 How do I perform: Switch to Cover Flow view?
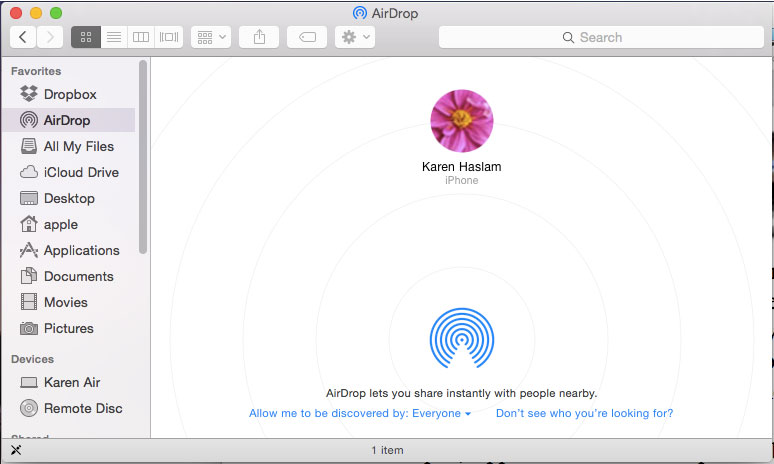coord(169,37)
